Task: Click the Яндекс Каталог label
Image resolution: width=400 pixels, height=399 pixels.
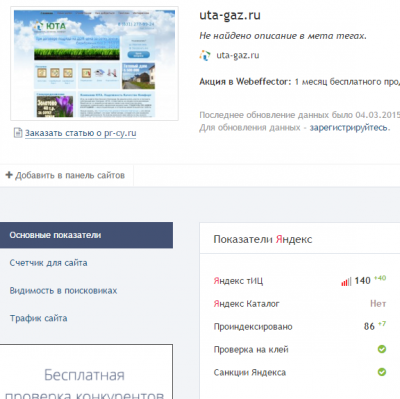Action: pos(247,304)
